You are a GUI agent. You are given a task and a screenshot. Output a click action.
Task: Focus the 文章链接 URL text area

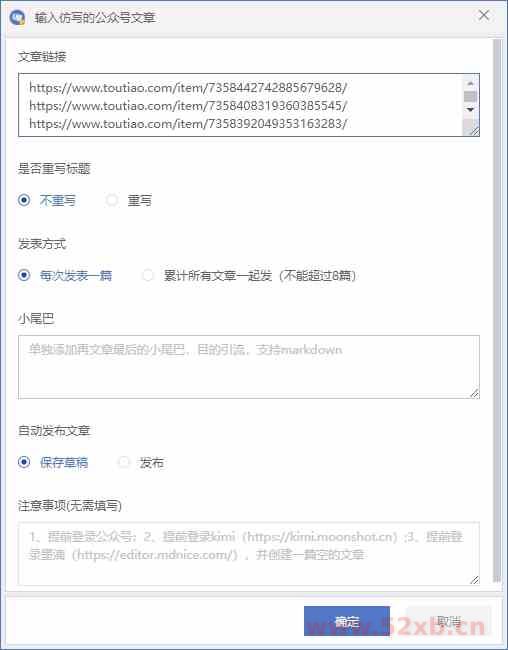241,105
